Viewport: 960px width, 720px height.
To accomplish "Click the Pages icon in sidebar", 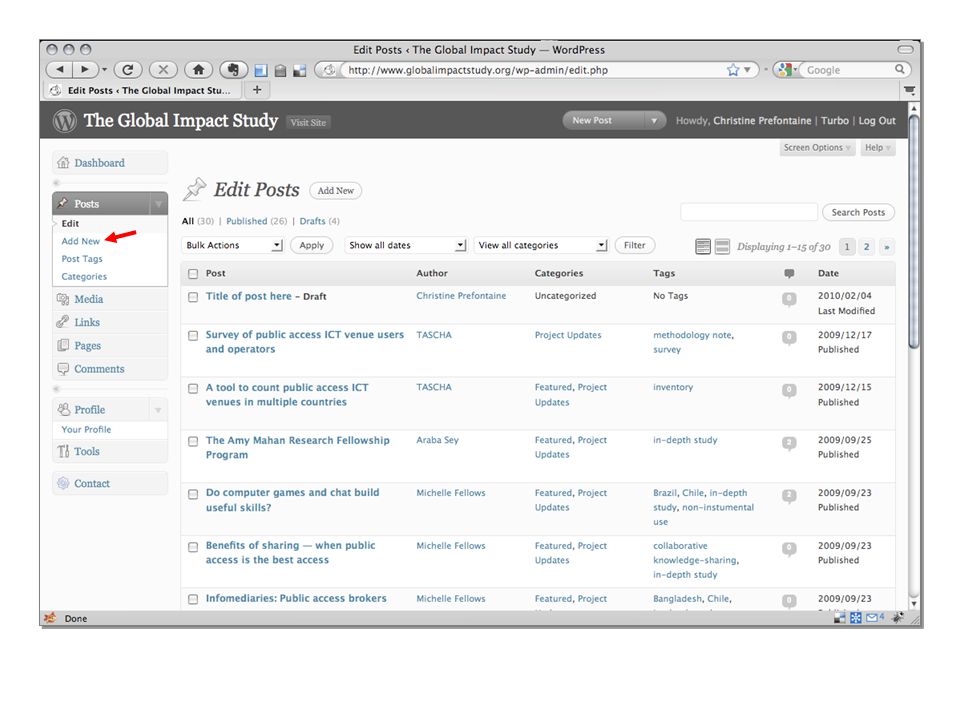I will (x=63, y=345).
